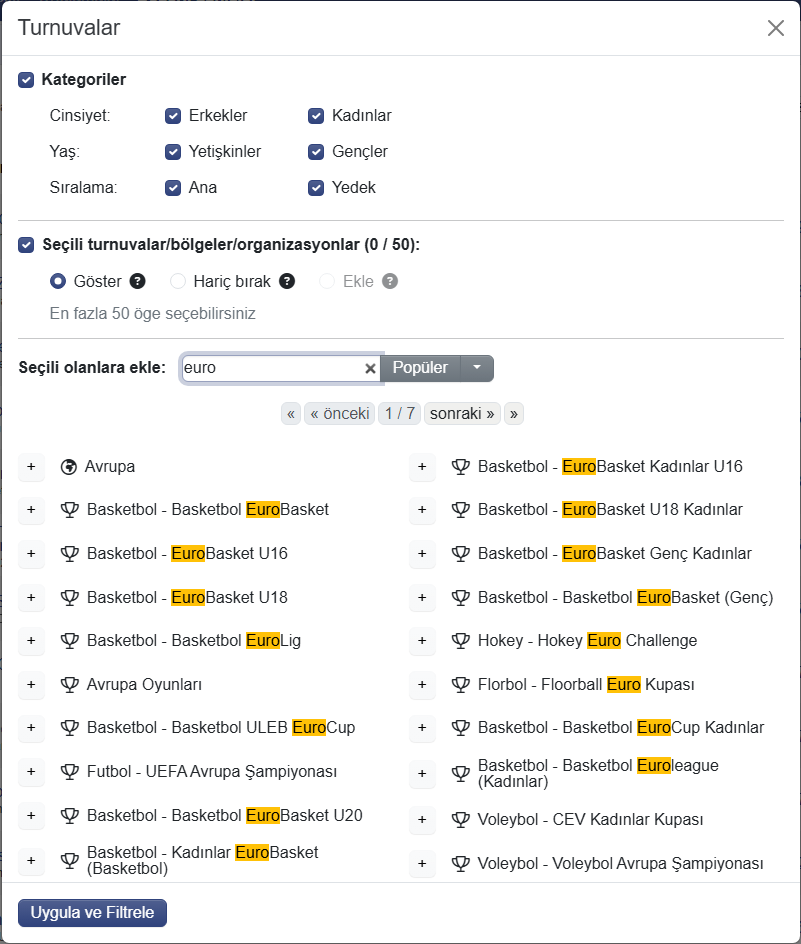Viewport: 801px width, 944px height.
Task: Click Uygula ve Filtrele button
Action: pyautogui.click(x=92, y=913)
